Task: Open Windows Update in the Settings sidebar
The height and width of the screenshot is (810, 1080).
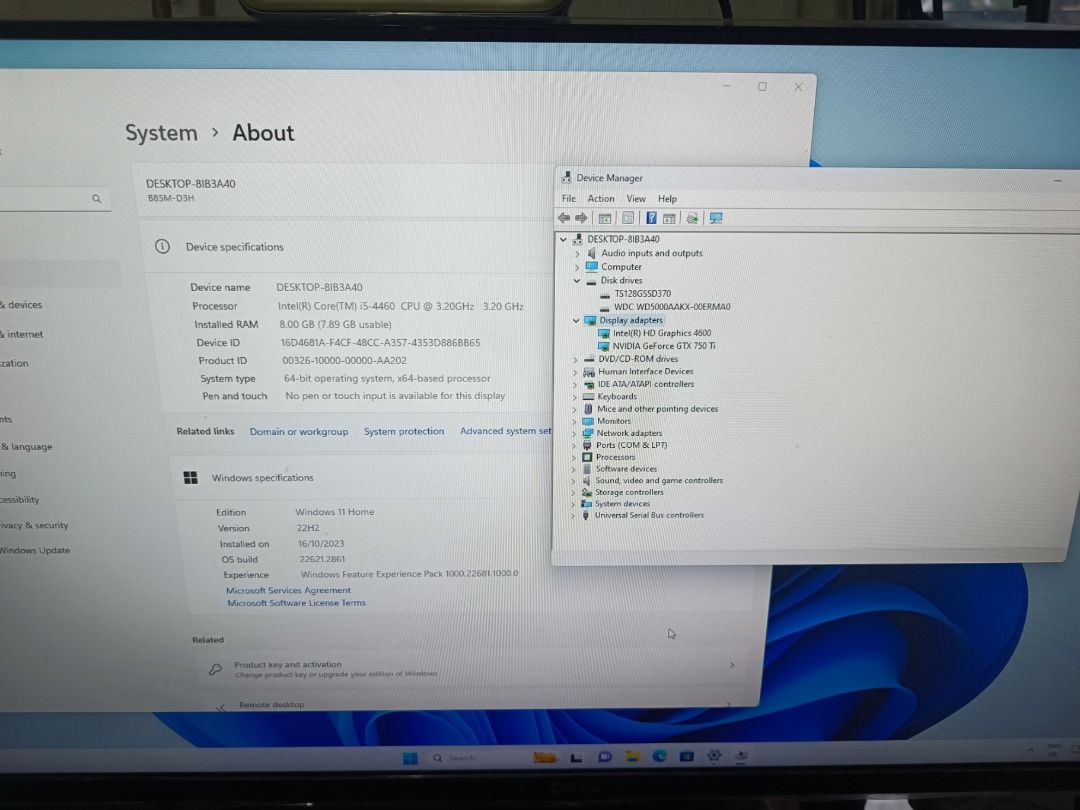Action: point(34,550)
